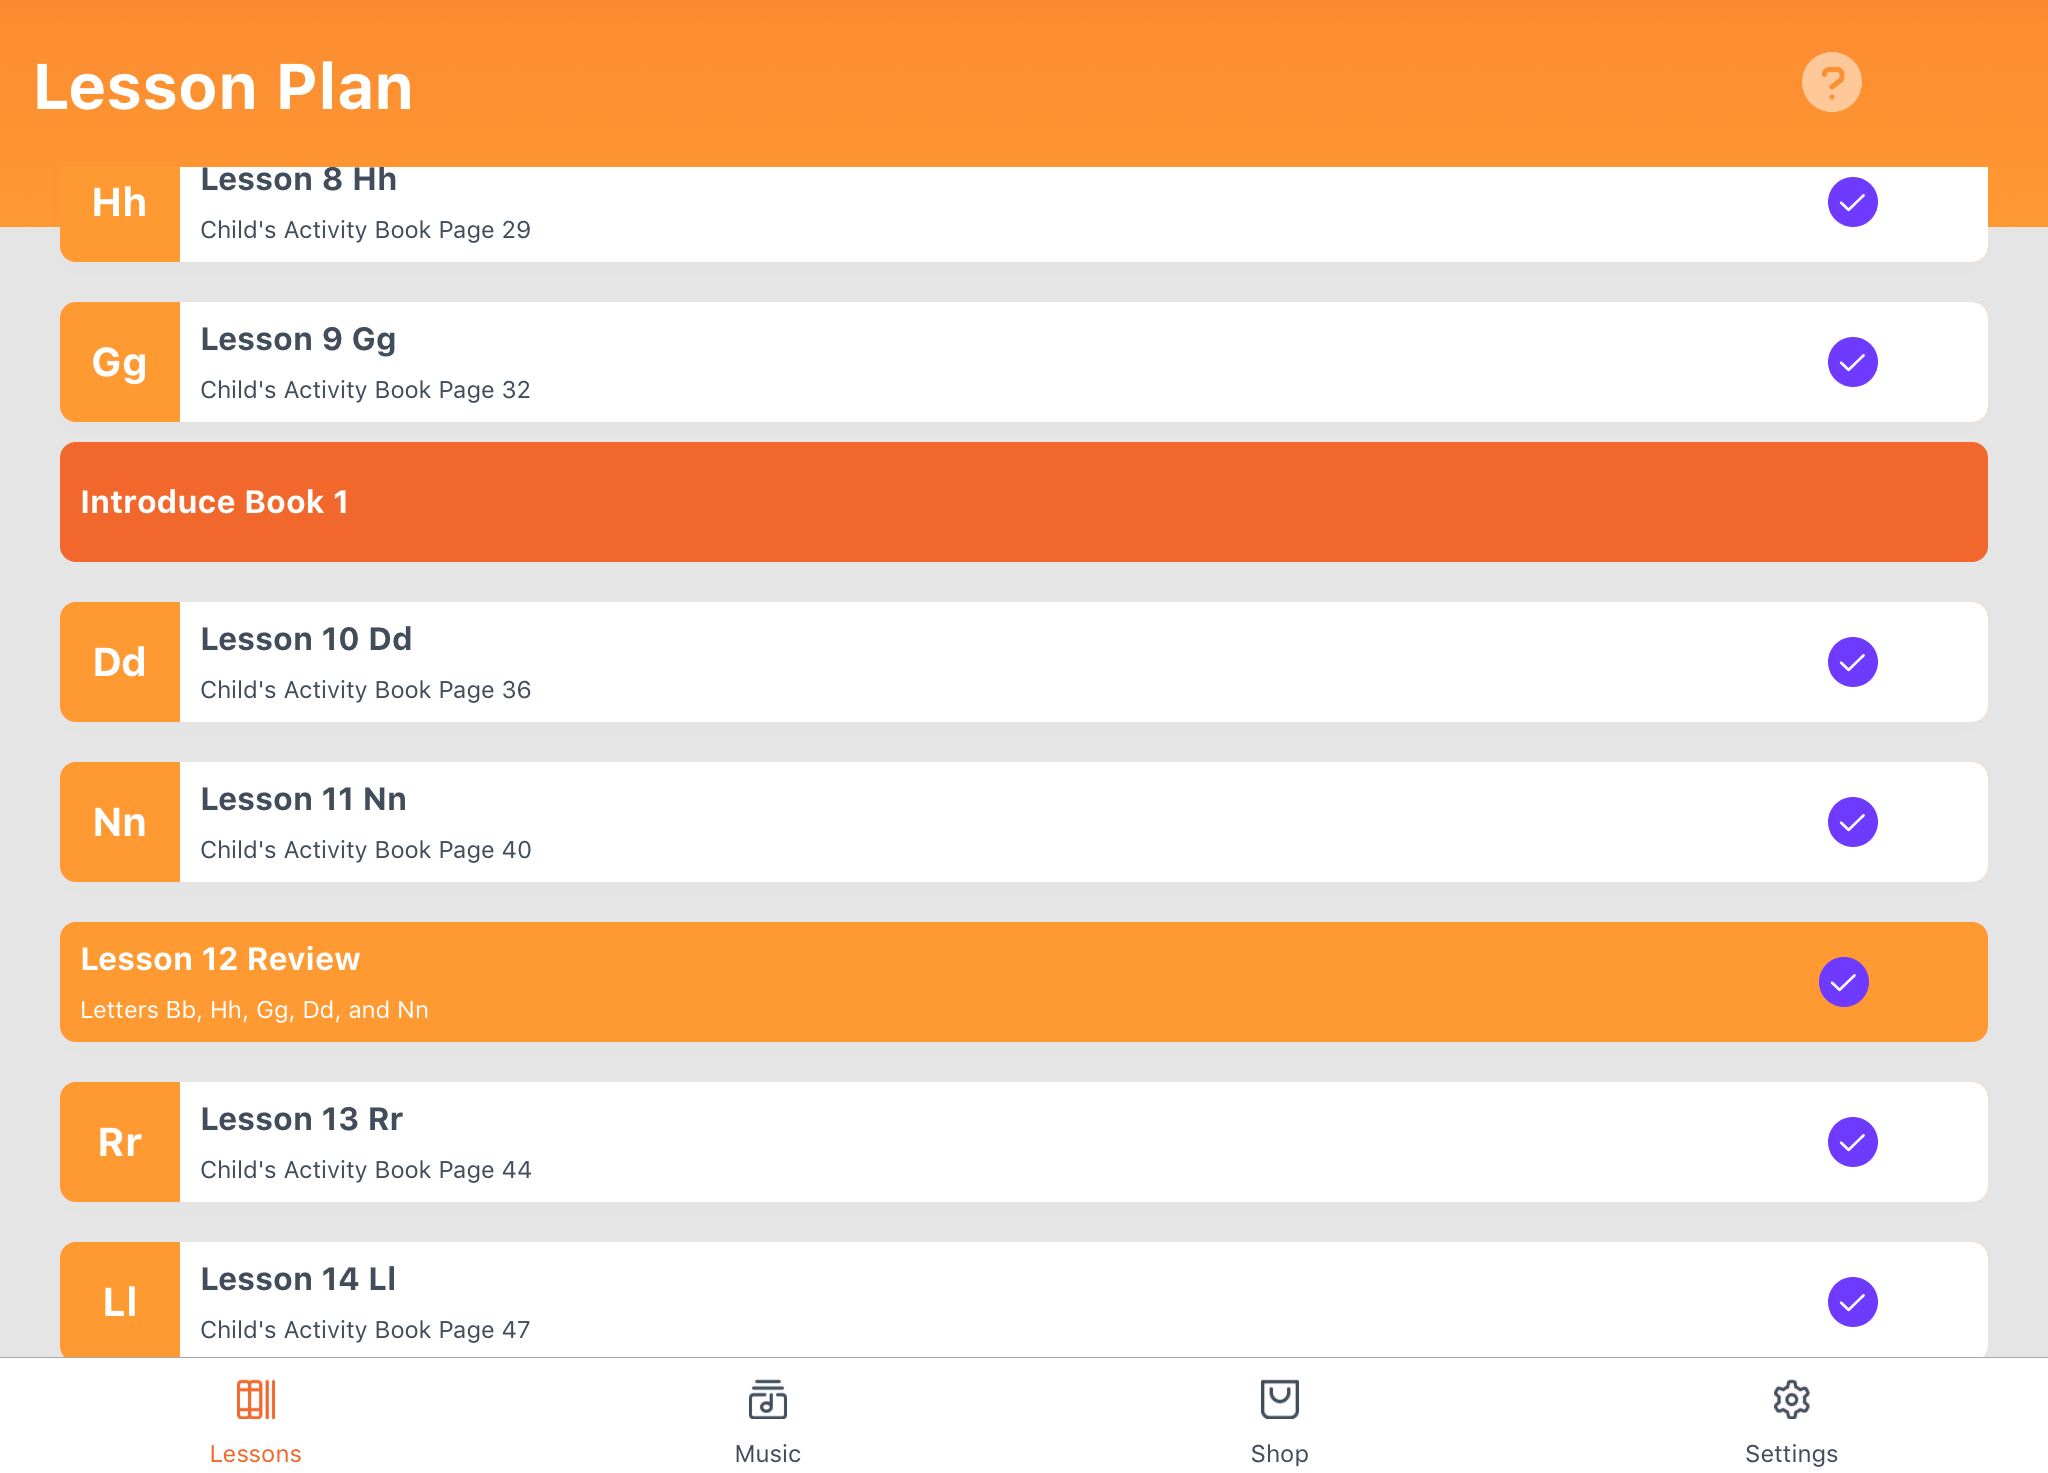Uncheck Lesson 9 Gg completion mark
The height and width of the screenshot is (1473, 2048).
click(1852, 362)
